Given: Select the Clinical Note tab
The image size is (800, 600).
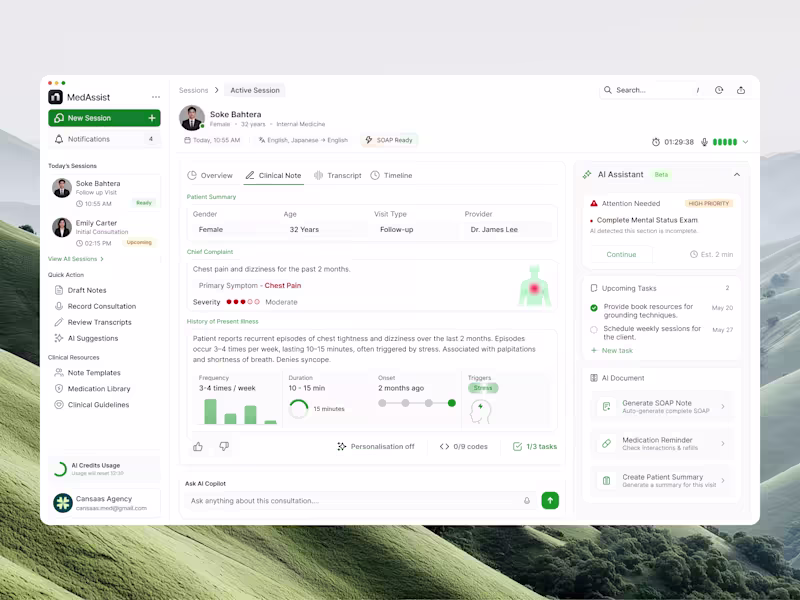Looking at the screenshot, I should point(273,175).
